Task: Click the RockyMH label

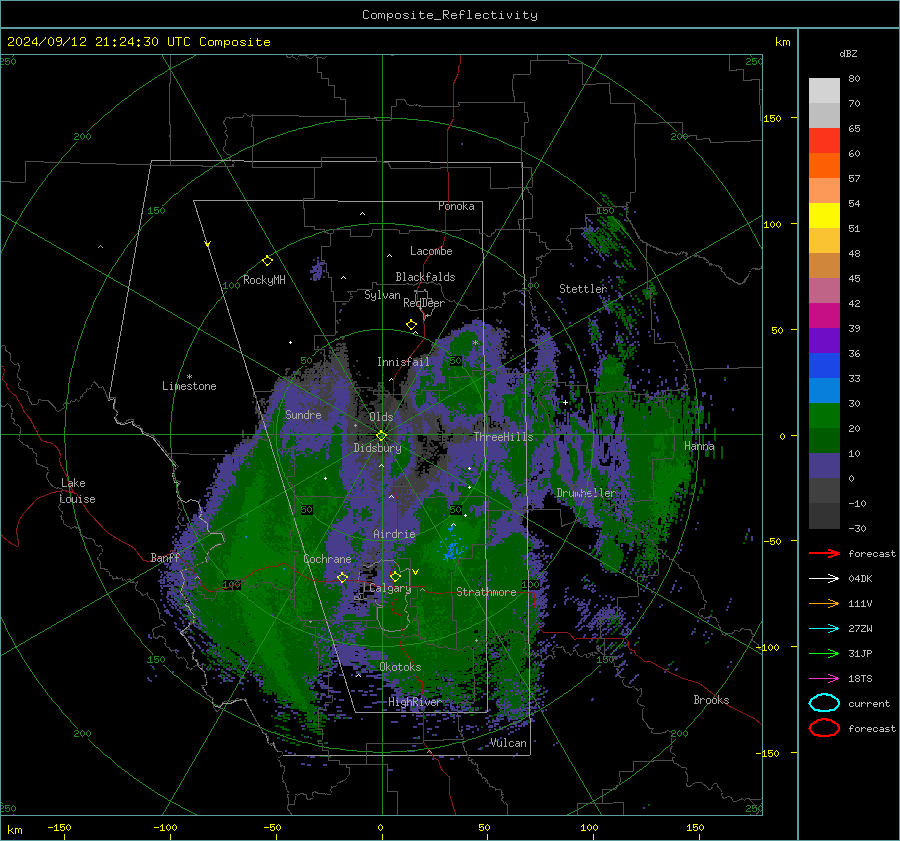Action: (264, 280)
